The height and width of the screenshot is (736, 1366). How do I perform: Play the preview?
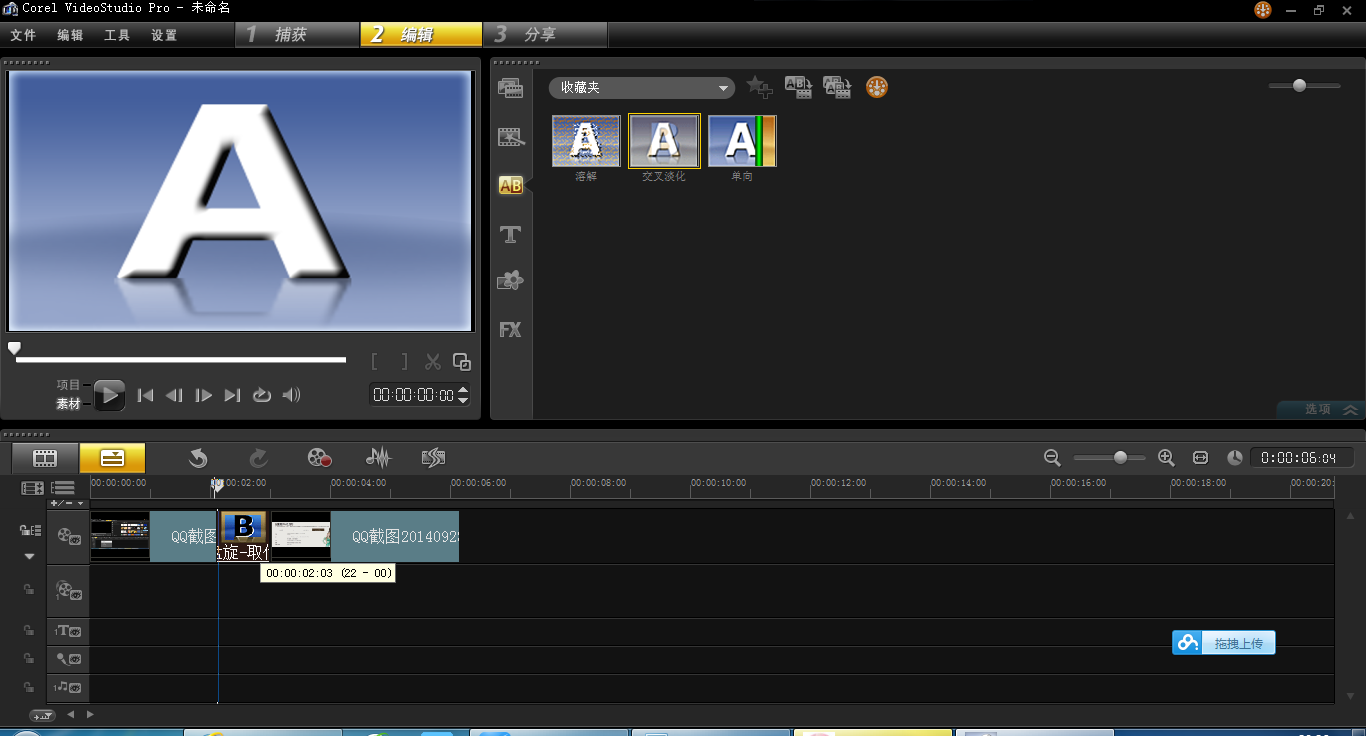pos(110,395)
